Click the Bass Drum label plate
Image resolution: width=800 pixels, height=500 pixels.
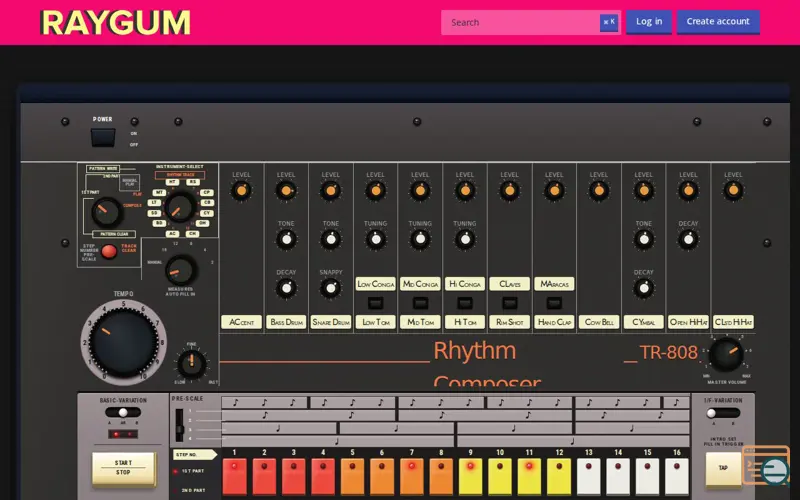point(286,322)
